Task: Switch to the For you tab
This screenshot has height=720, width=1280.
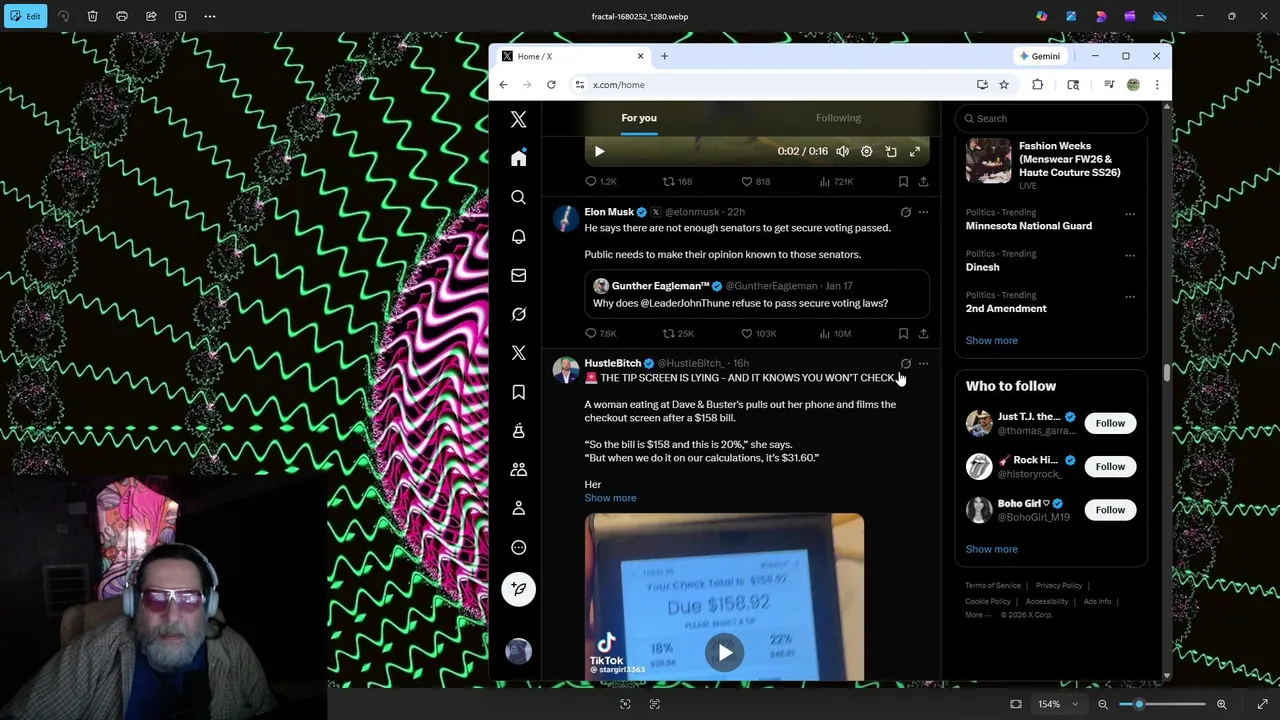Action: click(639, 118)
